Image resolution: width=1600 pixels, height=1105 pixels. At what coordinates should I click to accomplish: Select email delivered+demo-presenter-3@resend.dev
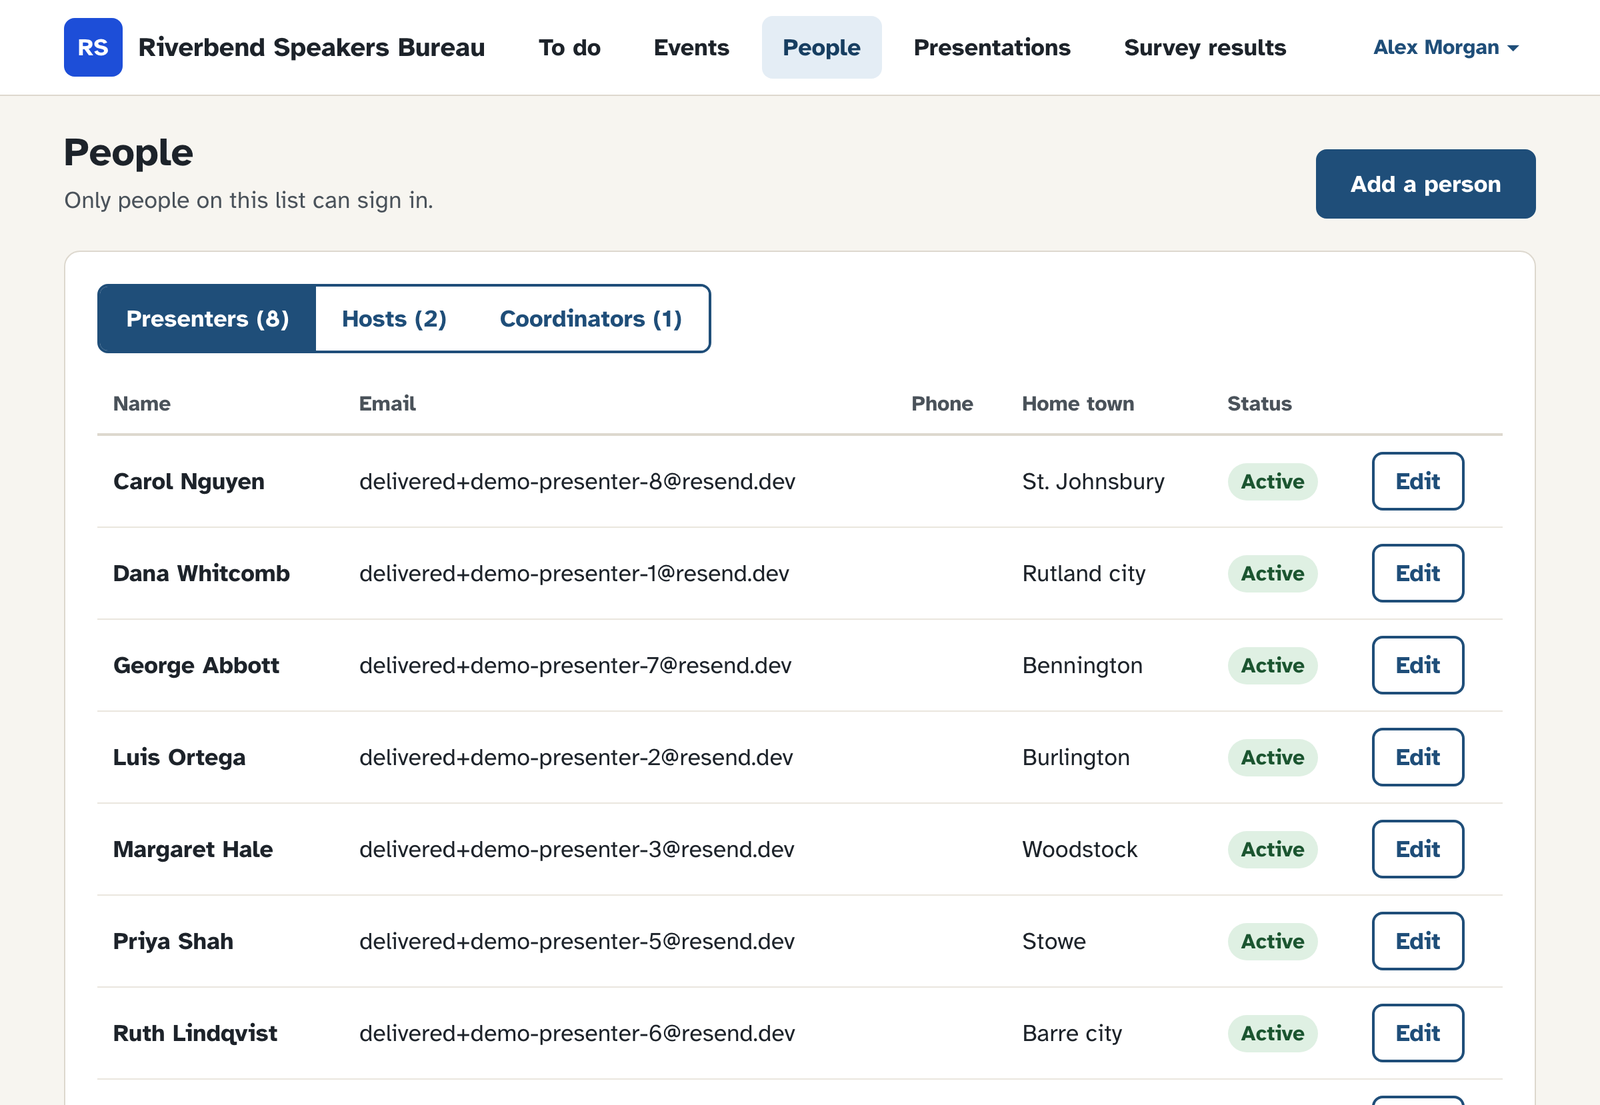click(577, 850)
